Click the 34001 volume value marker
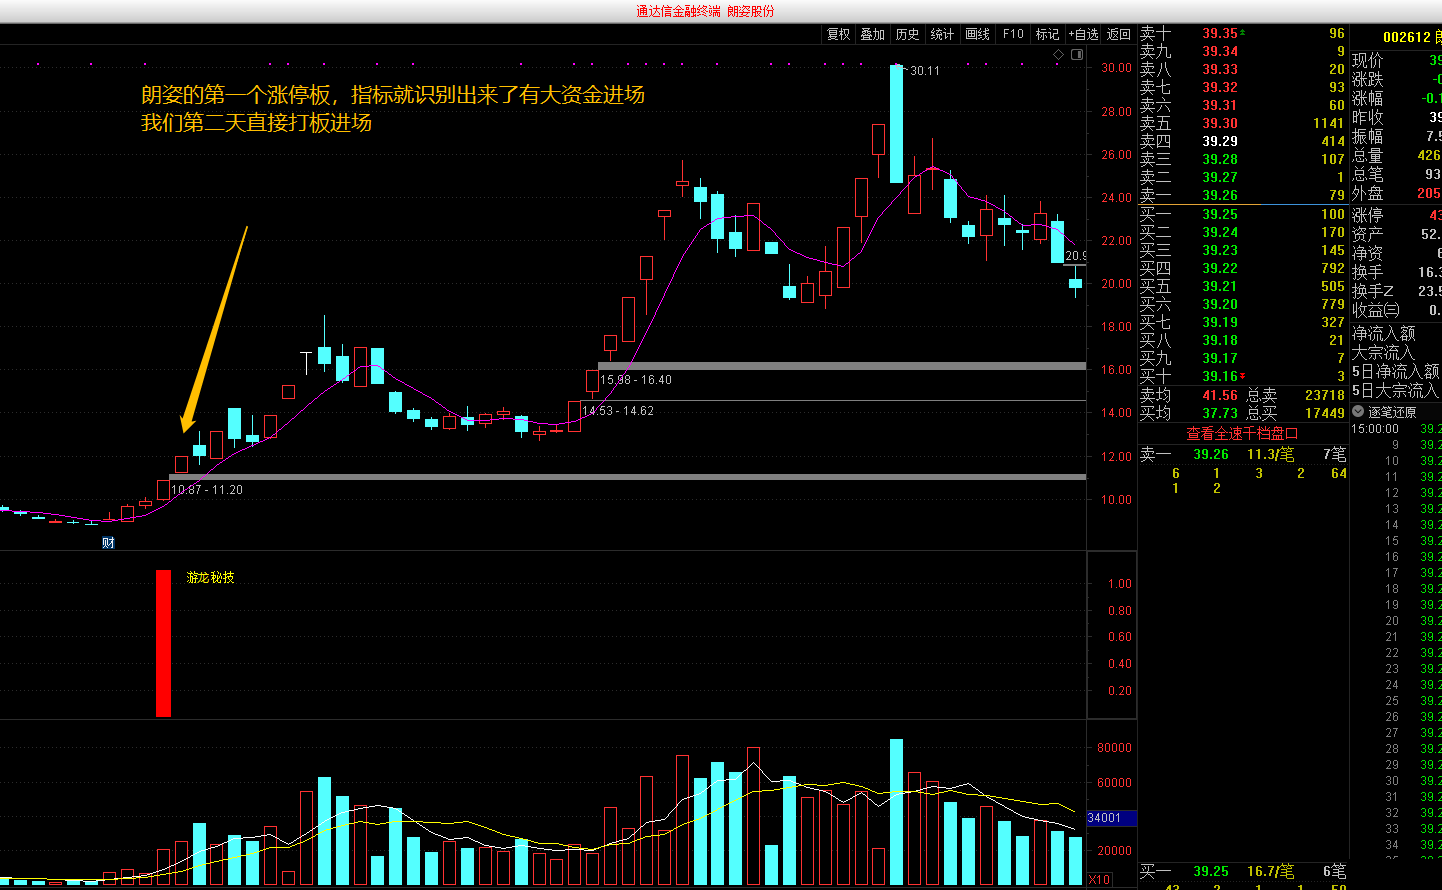This screenshot has height=890, width=1442. click(1105, 818)
